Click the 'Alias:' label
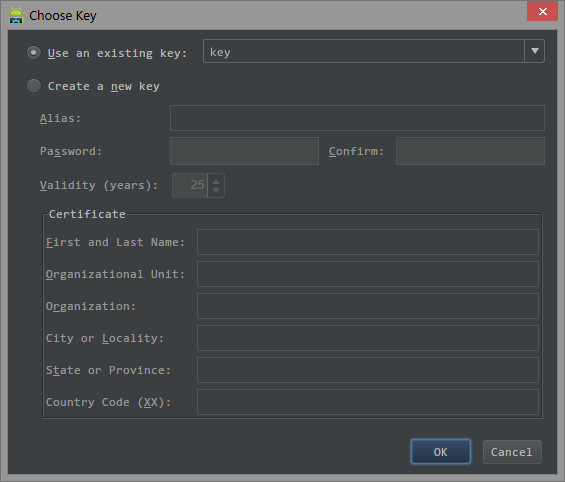 click(60, 118)
